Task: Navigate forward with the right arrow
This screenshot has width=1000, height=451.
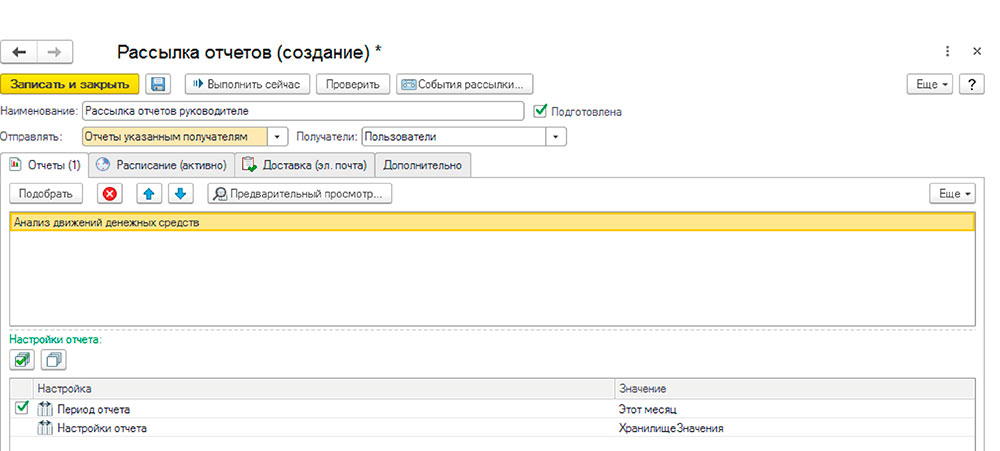Action: [x=53, y=51]
